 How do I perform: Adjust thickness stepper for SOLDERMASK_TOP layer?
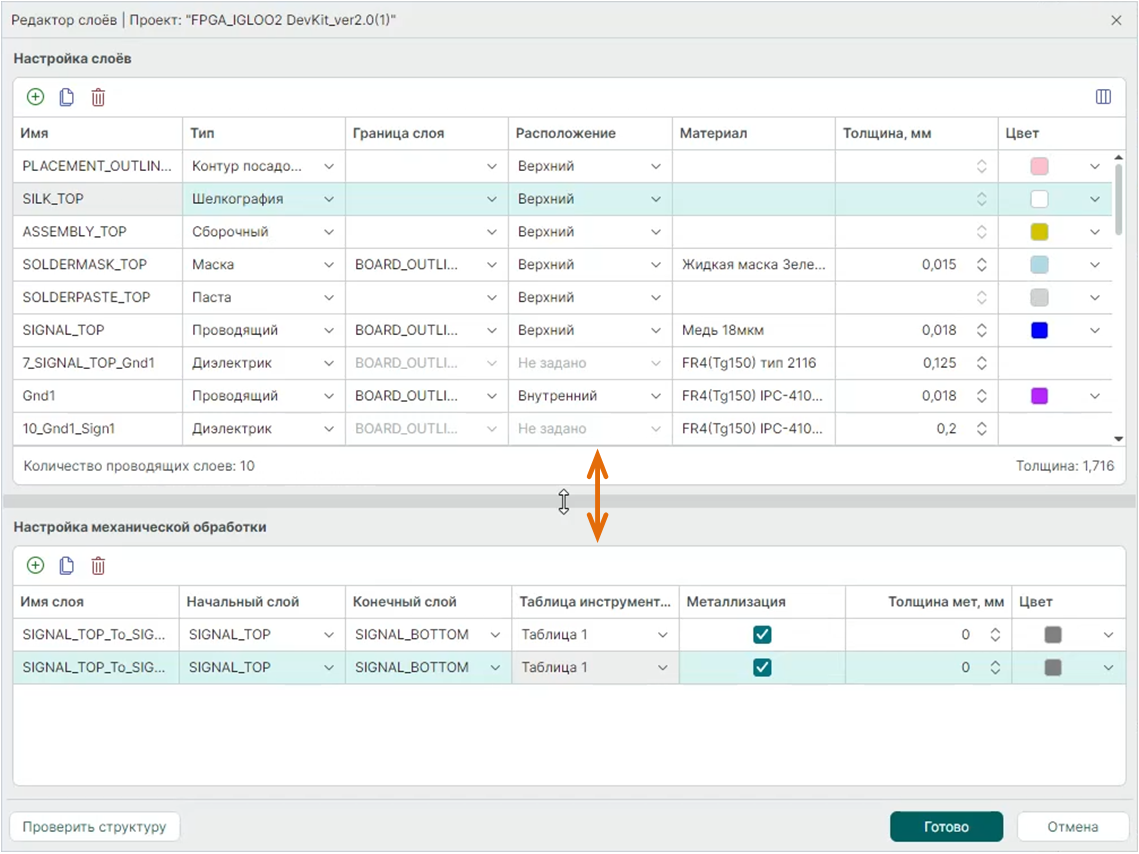pyautogui.click(x=981, y=265)
